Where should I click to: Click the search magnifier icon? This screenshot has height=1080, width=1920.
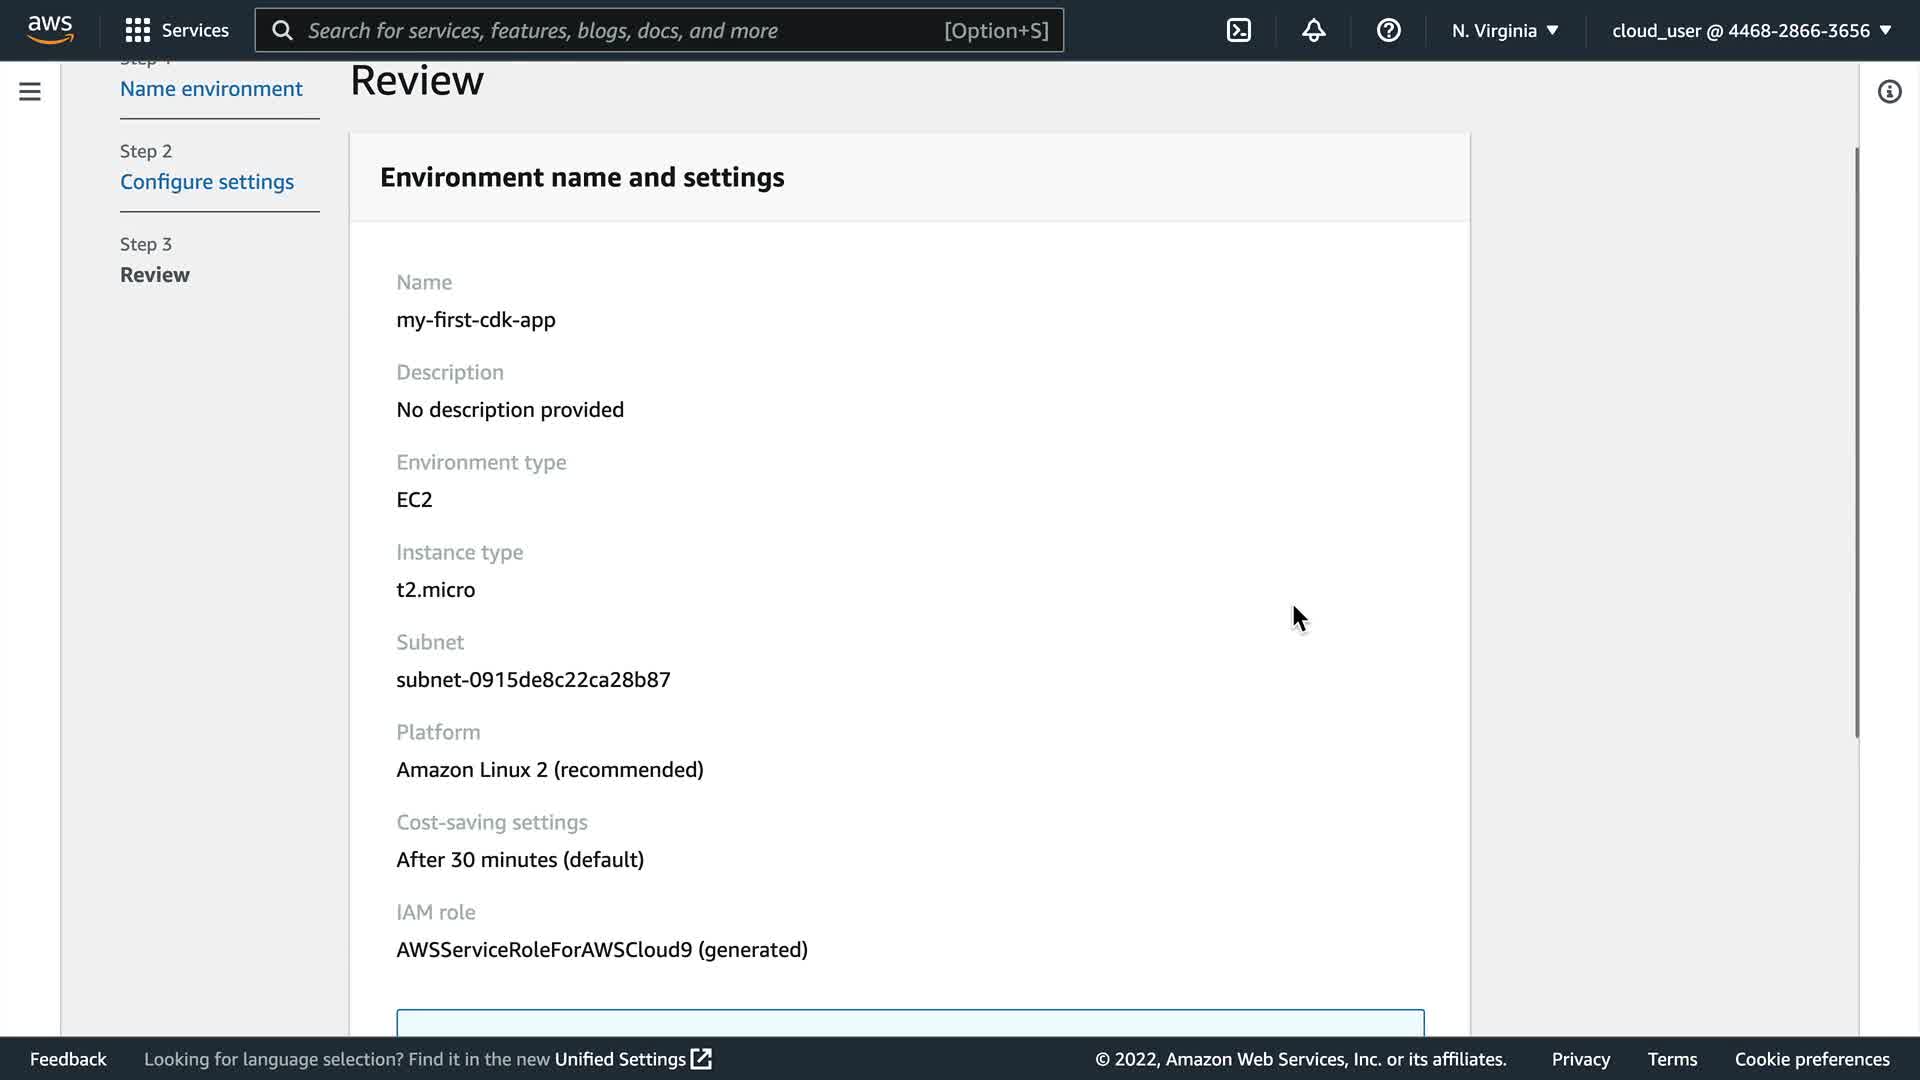(283, 30)
